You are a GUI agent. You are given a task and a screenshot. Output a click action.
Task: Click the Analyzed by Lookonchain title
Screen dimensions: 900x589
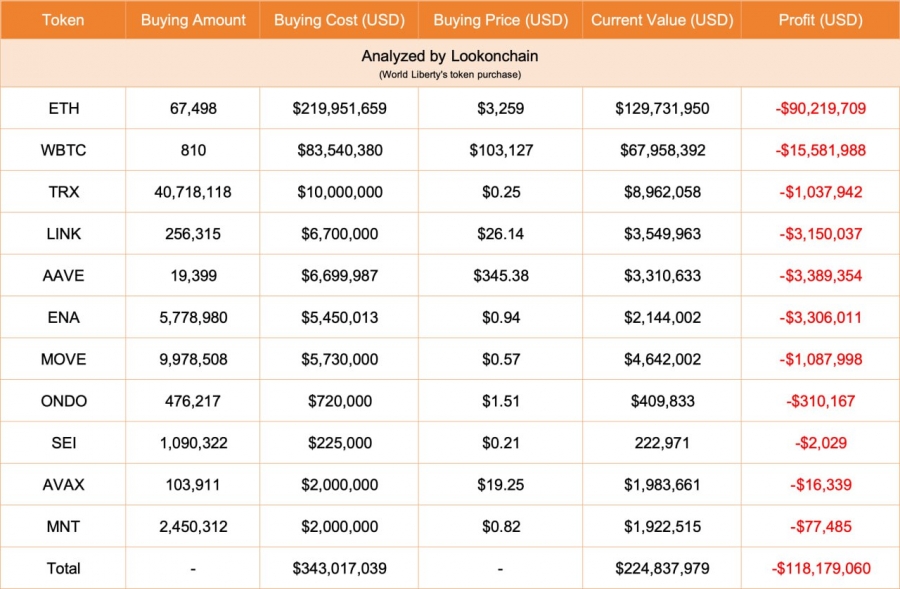[x=450, y=56]
